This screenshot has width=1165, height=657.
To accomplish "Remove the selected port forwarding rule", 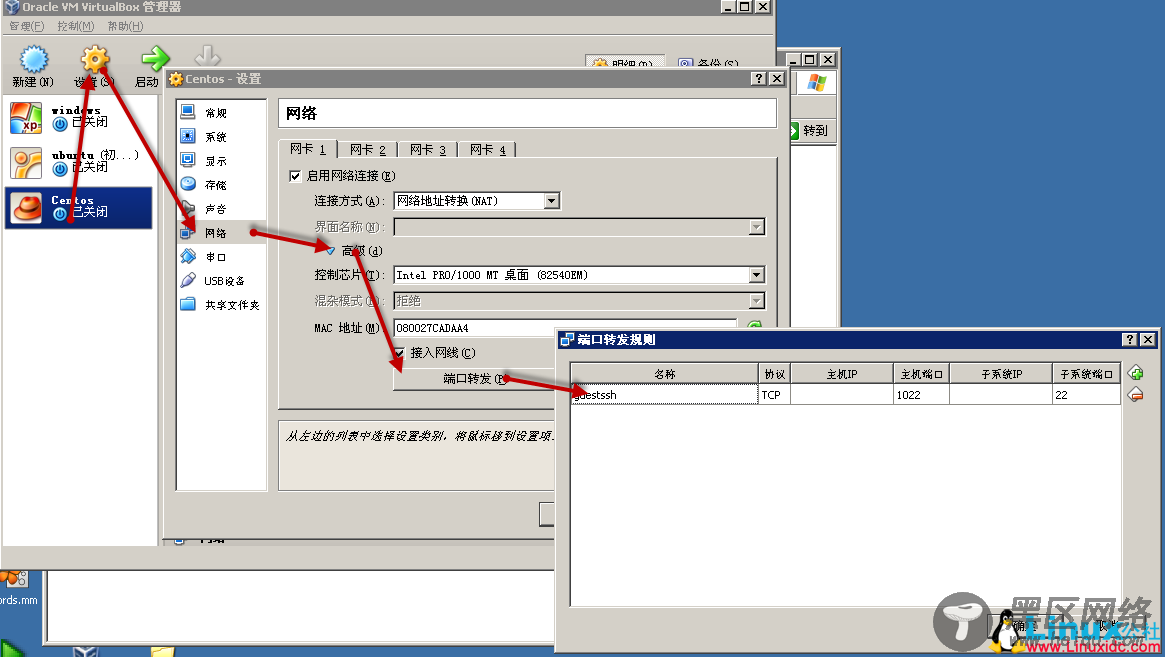I will tap(1135, 395).
